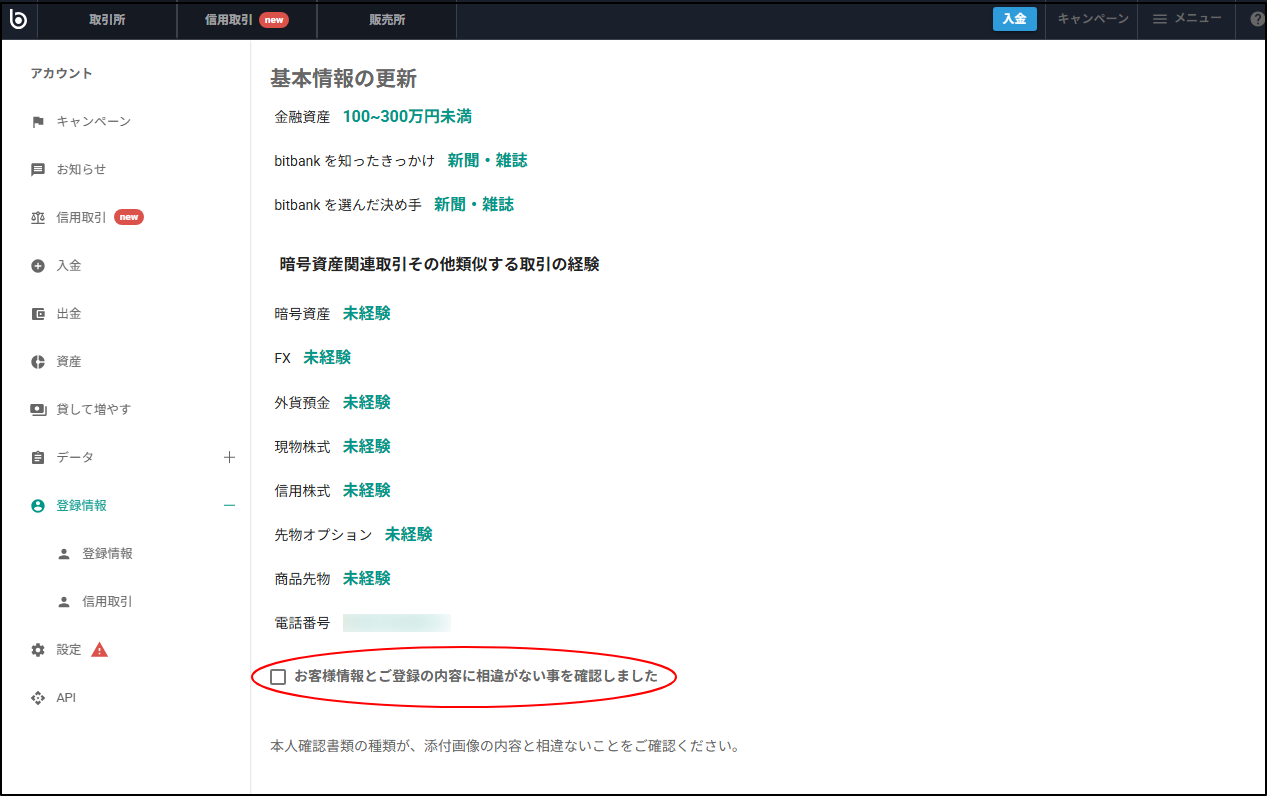Click the API icon in sidebar
This screenshot has height=796, width=1267.
(38, 698)
